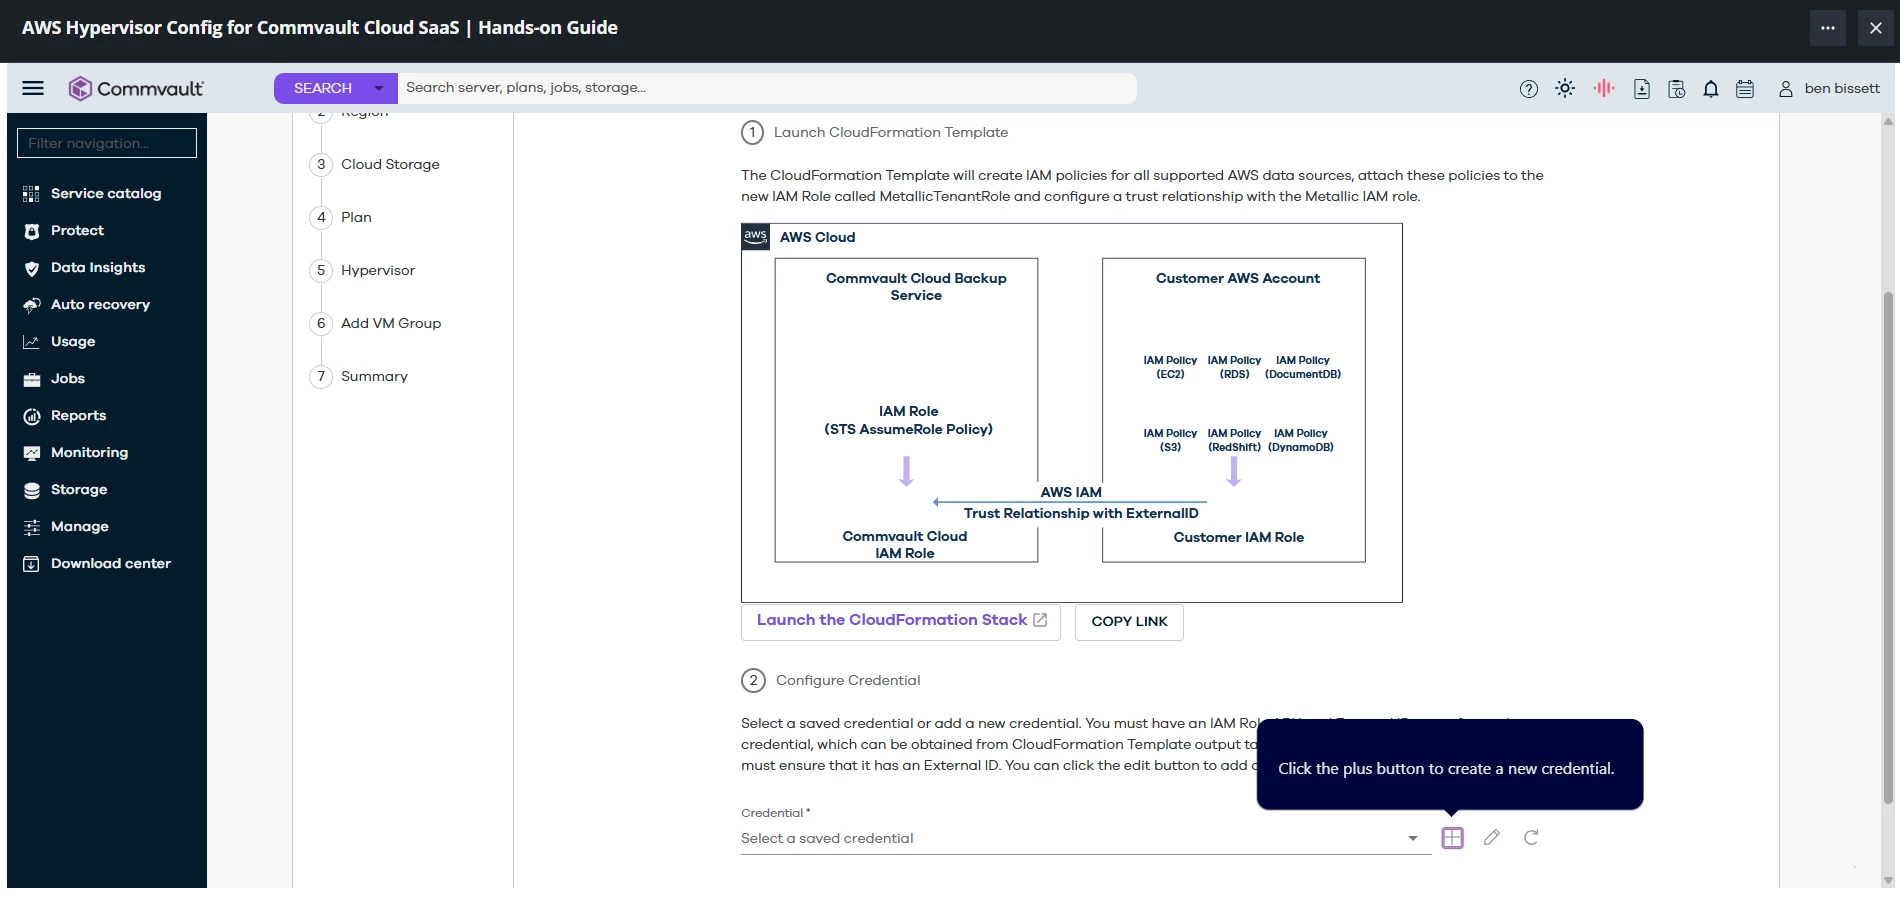Go to step 6 Add VM Group
Image resolution: width=1900 pixels, height=904 pixels.
[376, 323]
